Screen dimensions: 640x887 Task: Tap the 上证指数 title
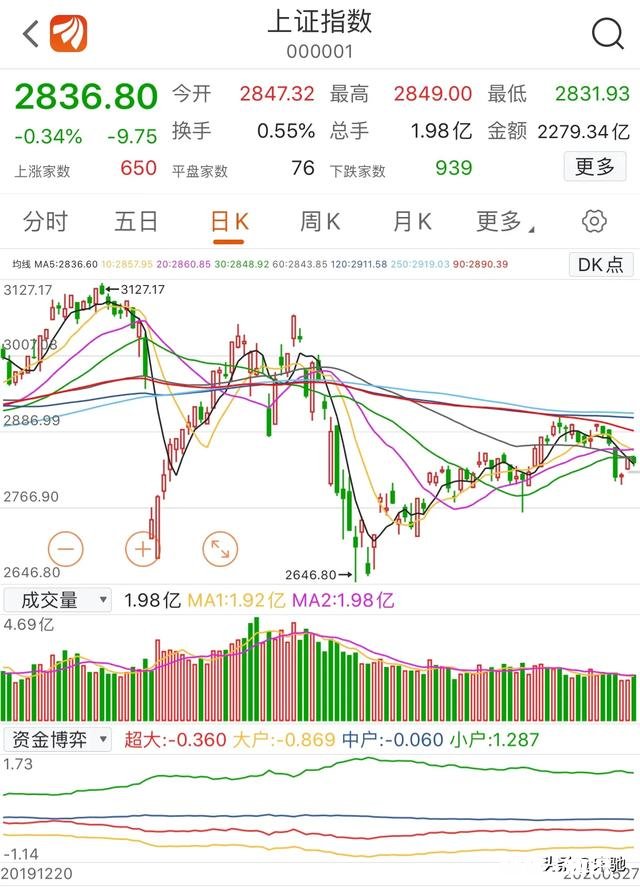click(320, 22)
